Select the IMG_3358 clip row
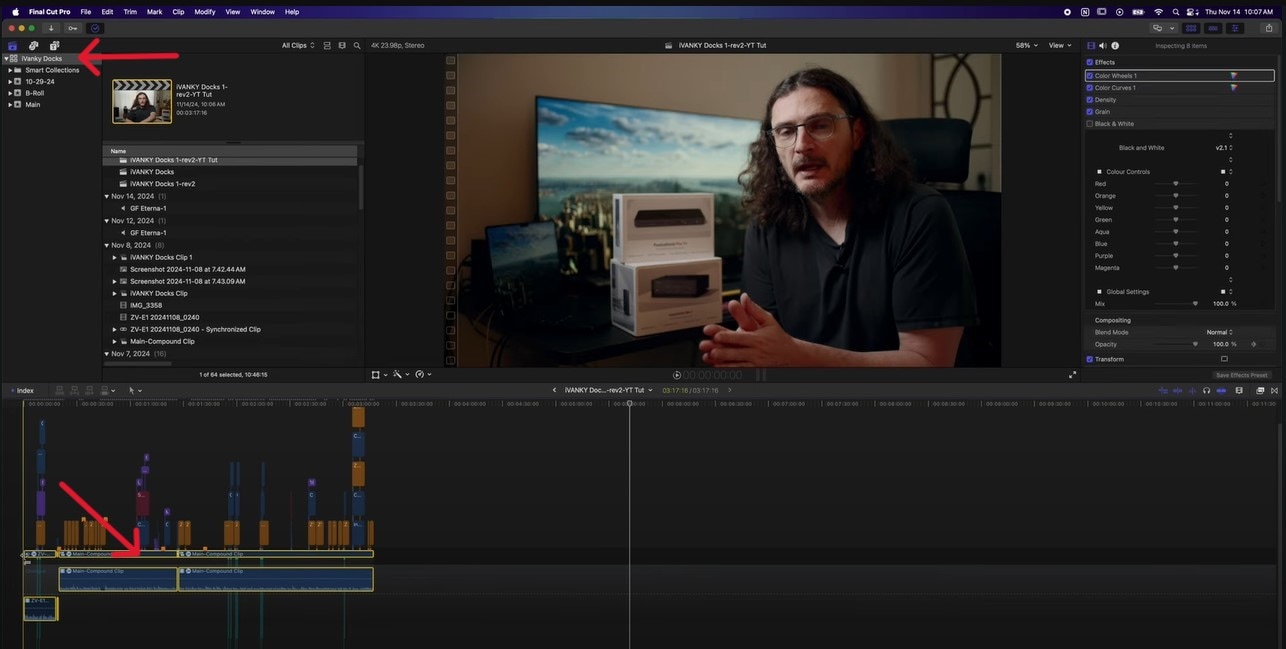 tap(230, 305)
